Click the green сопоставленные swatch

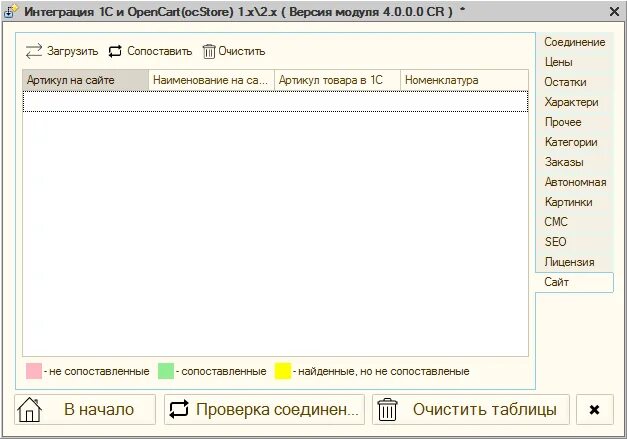(x=166, y=371)
